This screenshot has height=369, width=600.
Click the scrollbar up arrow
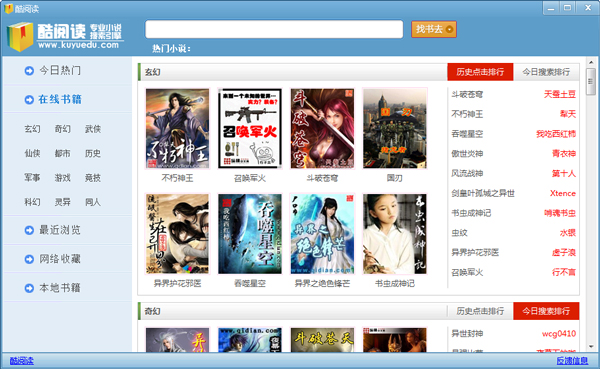[x=591, y=62]
